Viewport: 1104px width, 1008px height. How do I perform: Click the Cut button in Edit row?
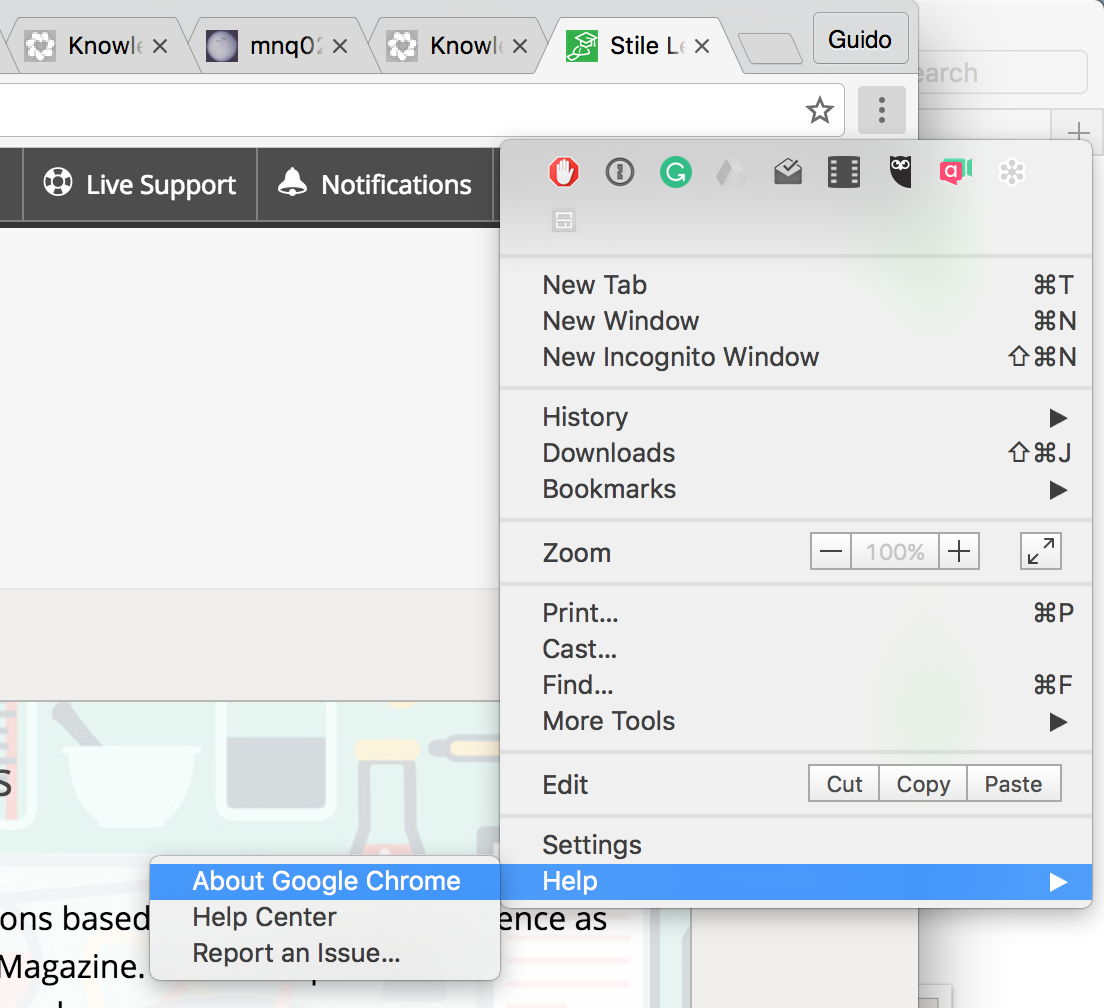coord(843,783)
